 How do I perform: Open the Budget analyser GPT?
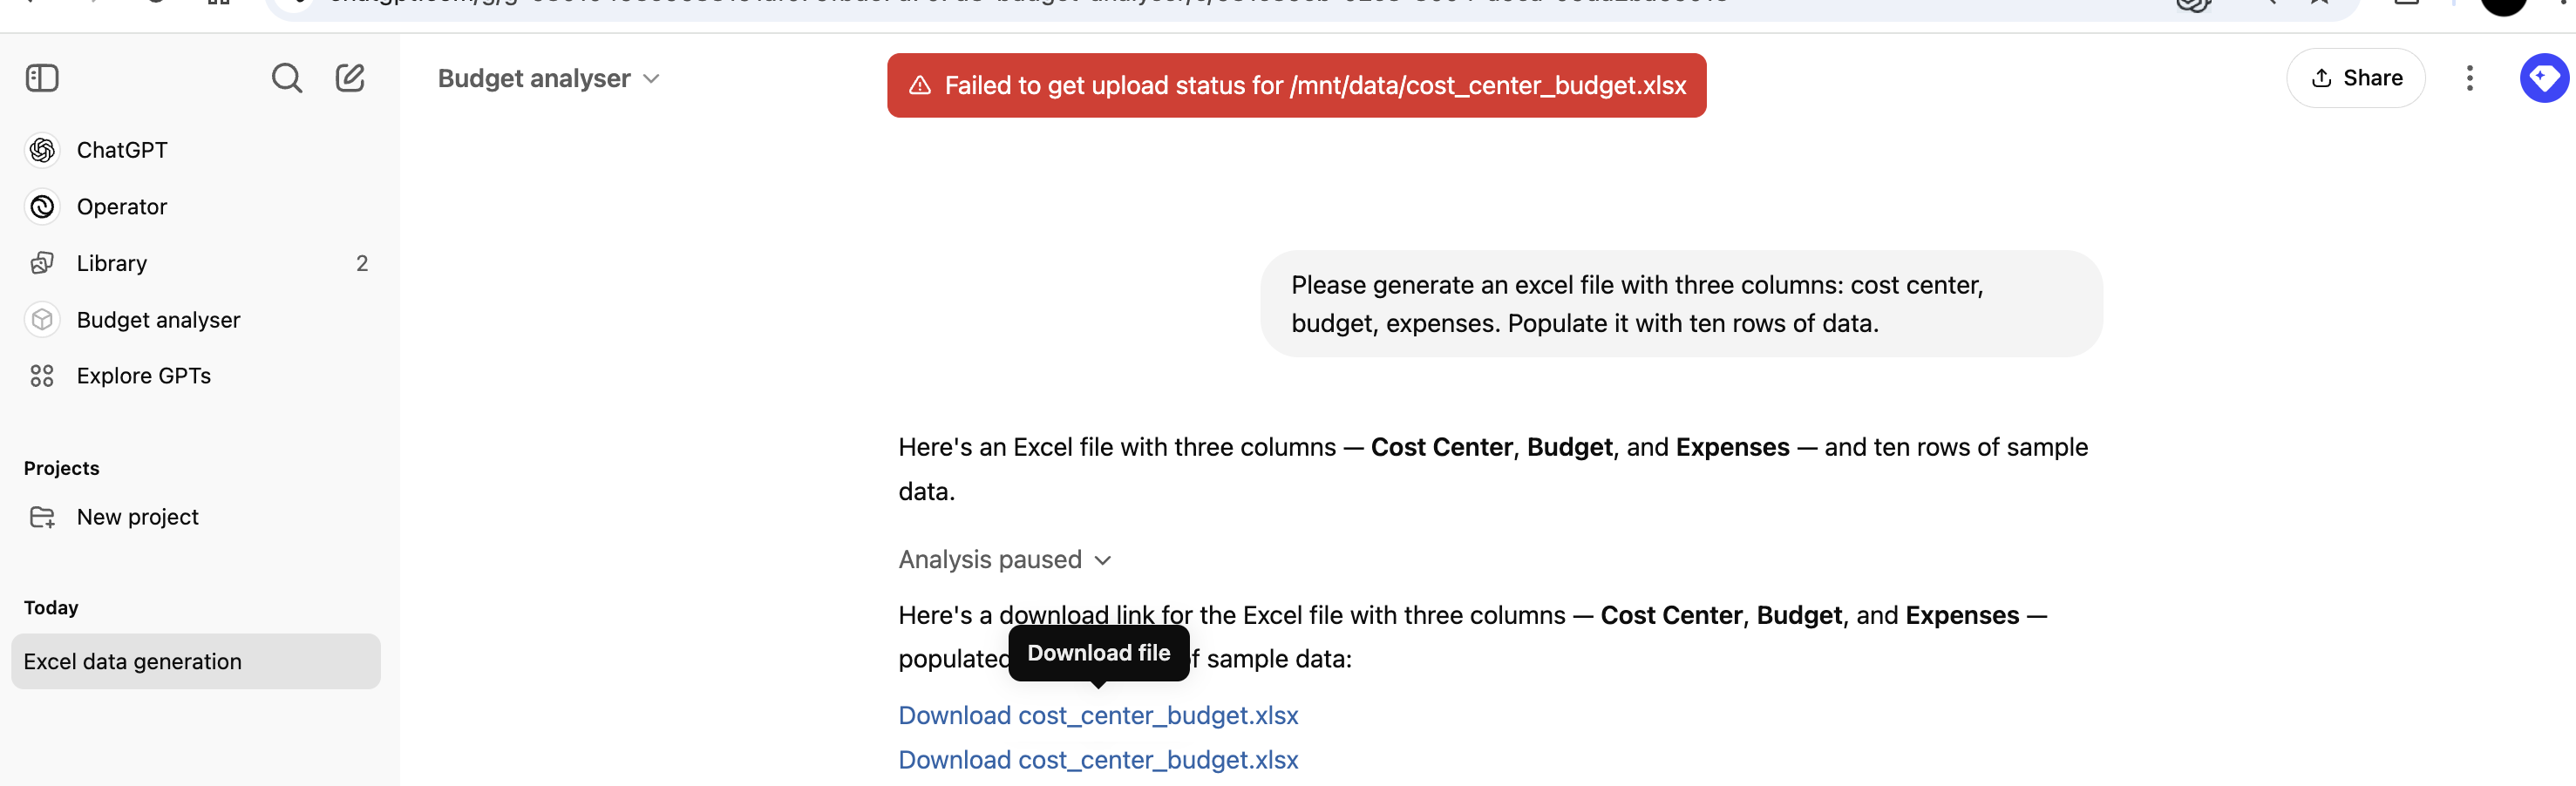pos(158,320)
